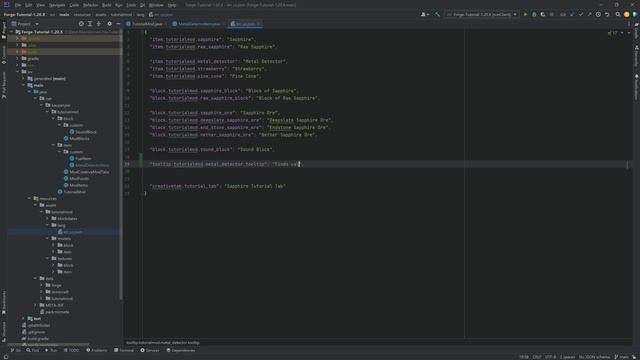Screen dimensions: 640x360
Task: Open the TODO tool window button
Action: point(72,350)
